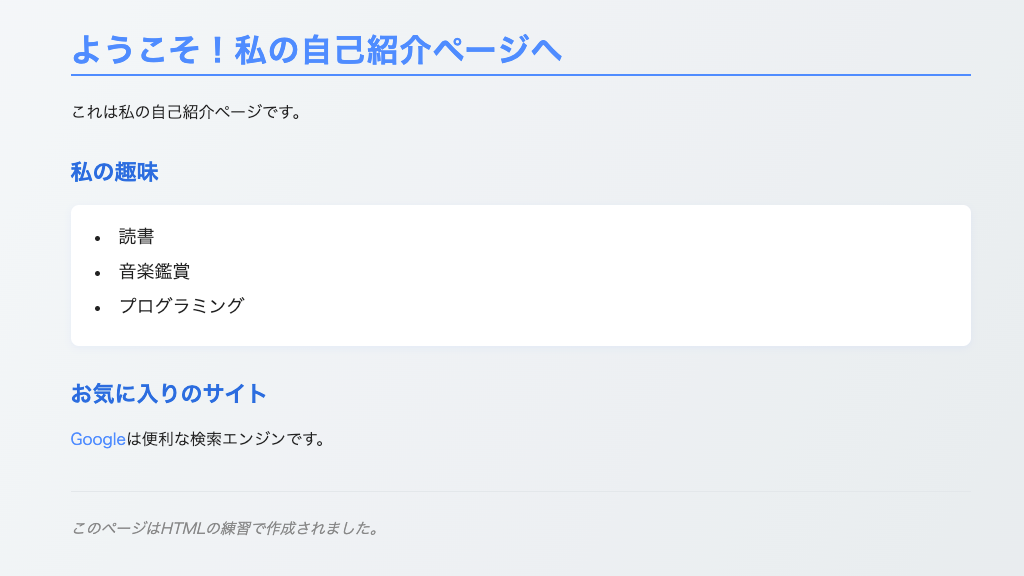Click the text は便利な検索エンジンです next to Google
The width and height of the screenshot is (1024, 576).
click(225, 440)
